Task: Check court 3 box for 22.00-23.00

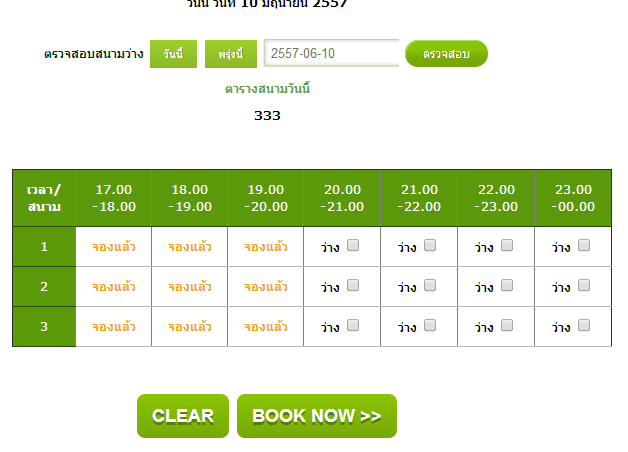Action: (507, 325)
